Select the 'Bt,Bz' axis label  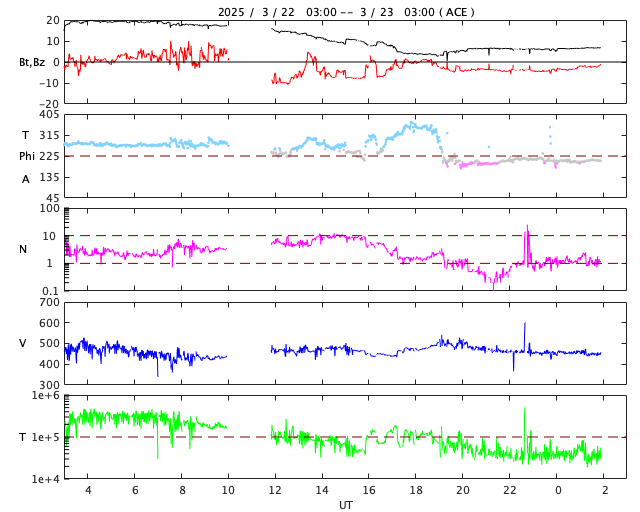pos(32,62)
